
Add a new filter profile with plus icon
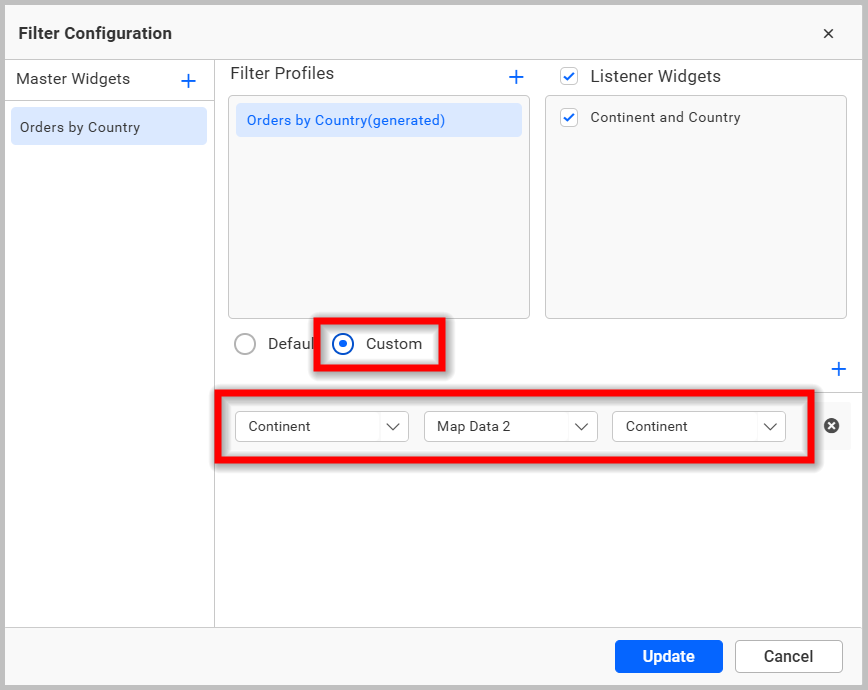pos(516,77)
